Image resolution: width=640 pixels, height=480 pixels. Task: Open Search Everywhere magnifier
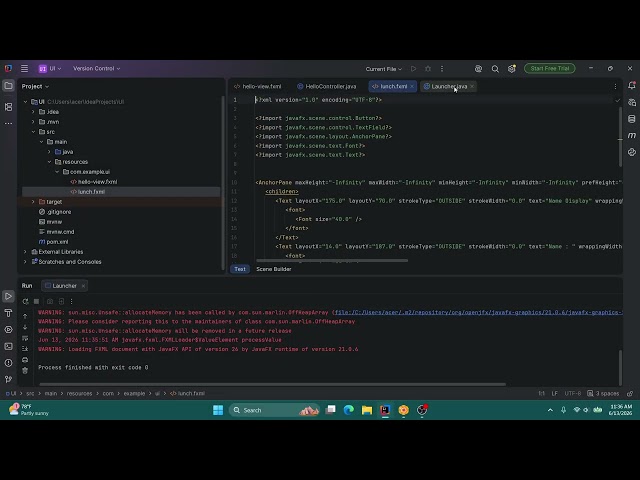click(x=495, y=69)
